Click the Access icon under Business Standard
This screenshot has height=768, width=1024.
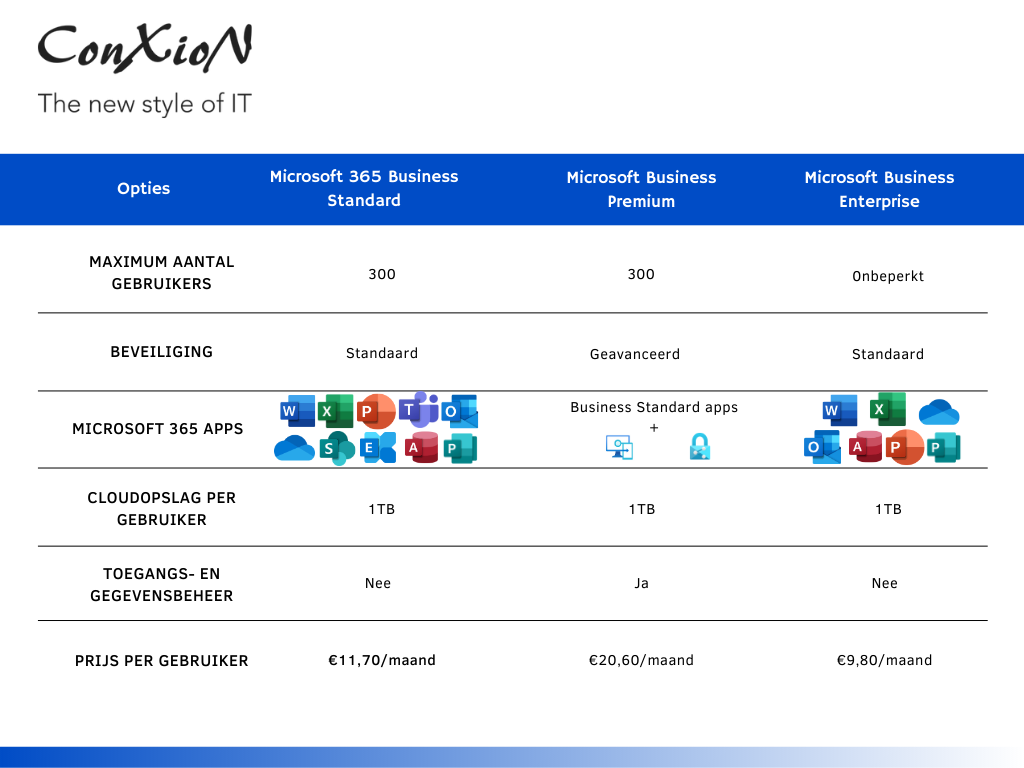[x=421, y=447]
